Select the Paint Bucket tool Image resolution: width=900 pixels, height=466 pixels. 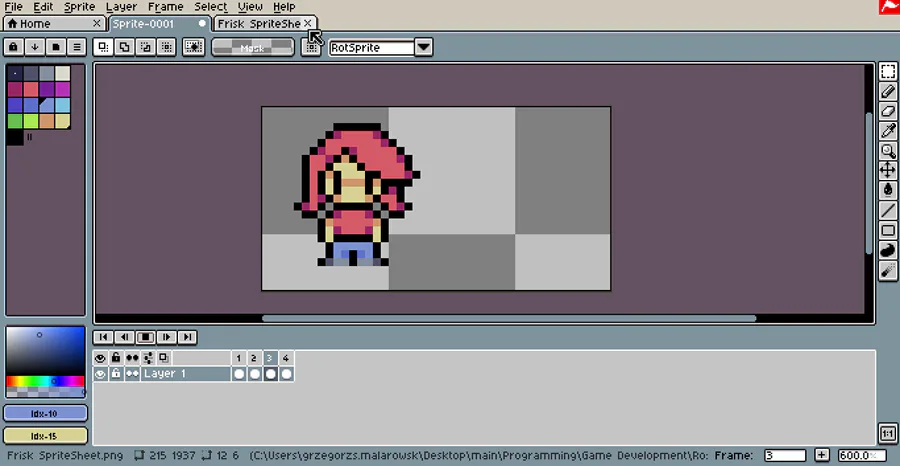pyautogui.click(x=888, y=190)
